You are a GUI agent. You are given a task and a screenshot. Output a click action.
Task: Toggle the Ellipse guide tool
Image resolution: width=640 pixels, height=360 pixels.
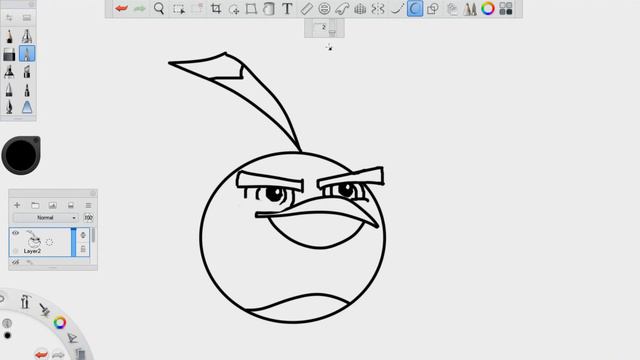324,9
